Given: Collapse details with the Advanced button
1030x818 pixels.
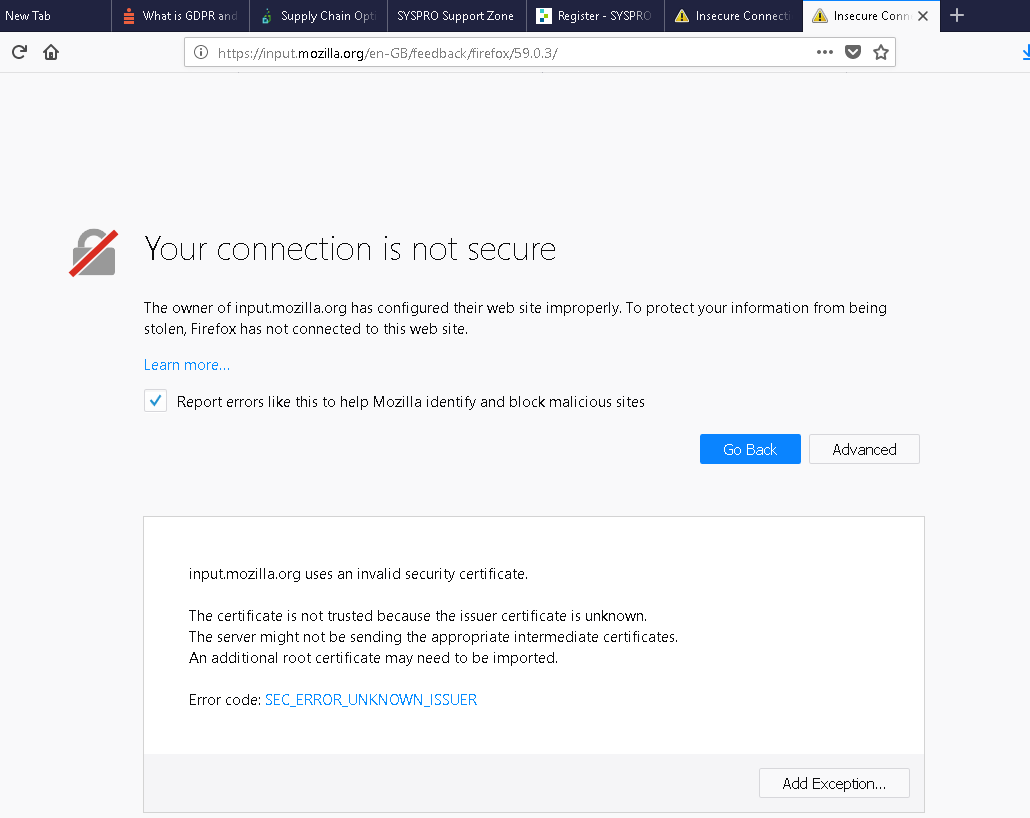Looking at the screenshot, I should point(864,449).
